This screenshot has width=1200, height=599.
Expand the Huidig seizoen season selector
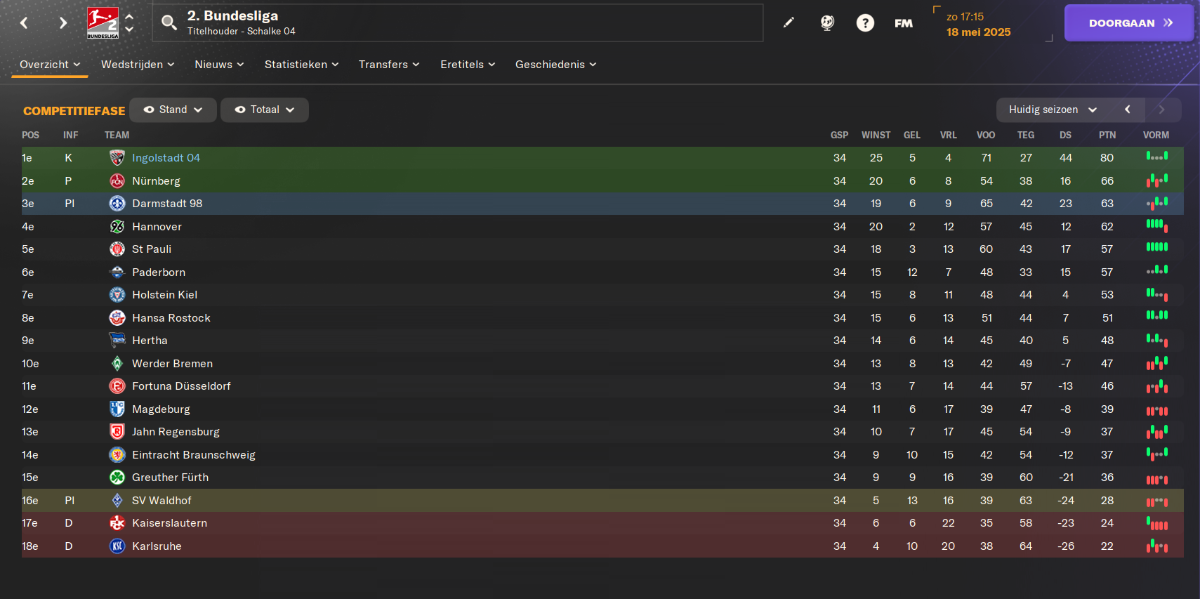1052,110
